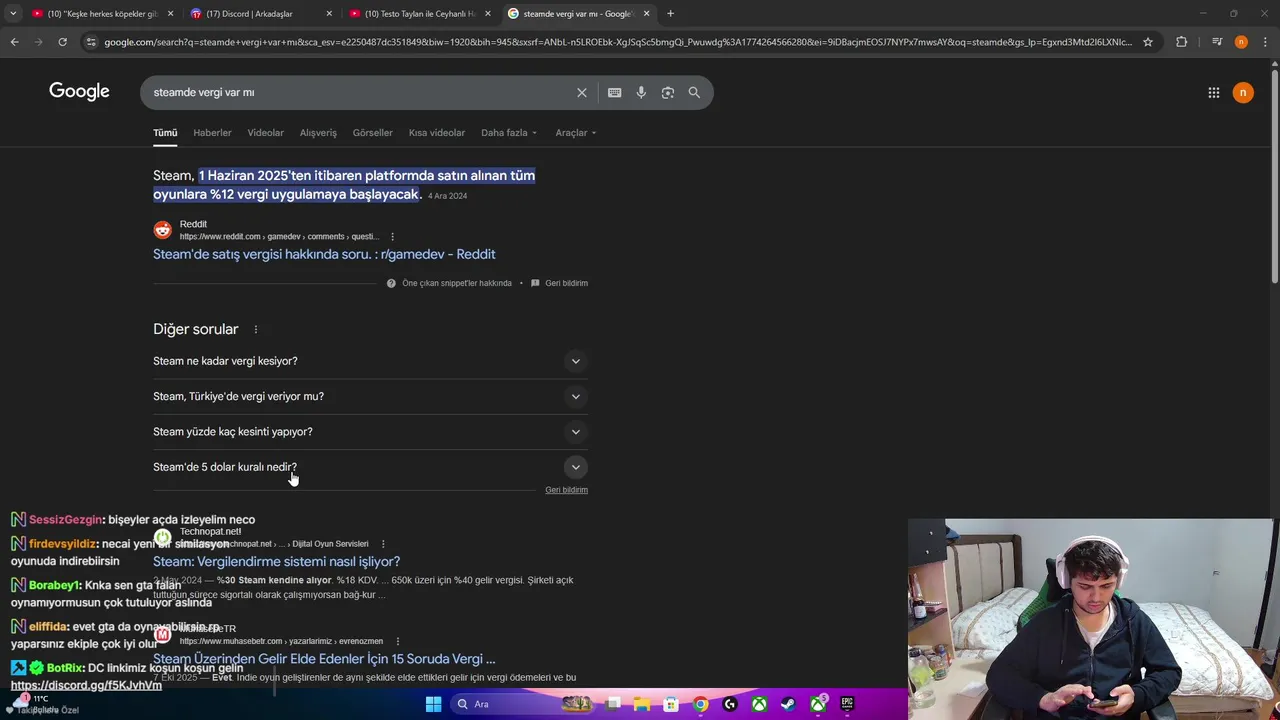Select the Tümü search tab

pyautogui.click(x=165, y=132)
